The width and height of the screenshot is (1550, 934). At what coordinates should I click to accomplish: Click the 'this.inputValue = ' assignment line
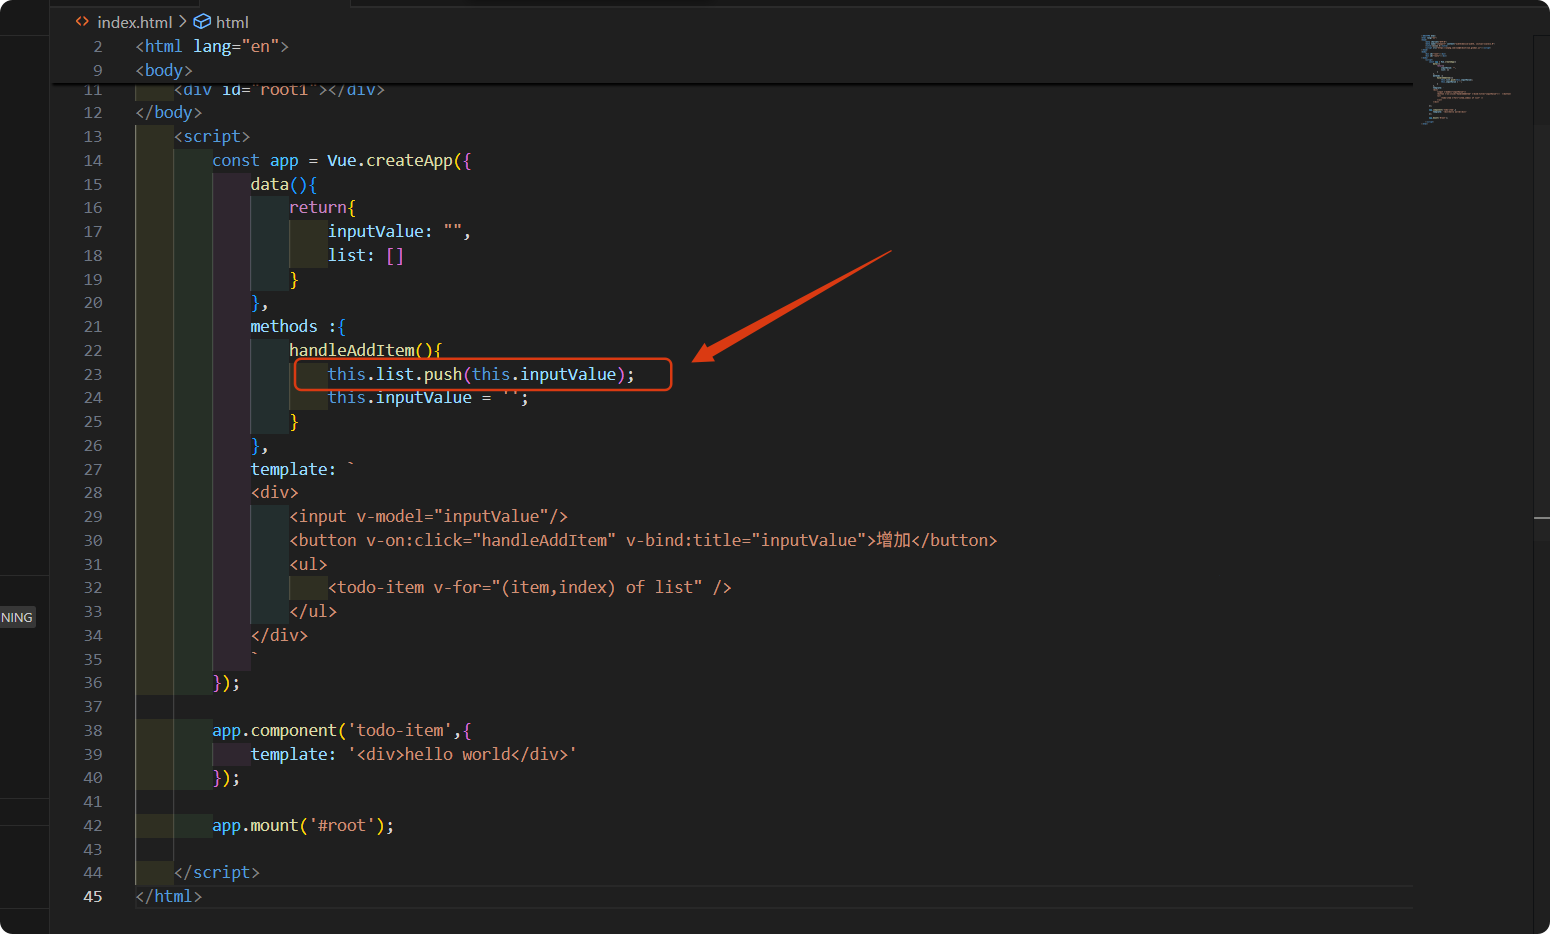point(428,397)
